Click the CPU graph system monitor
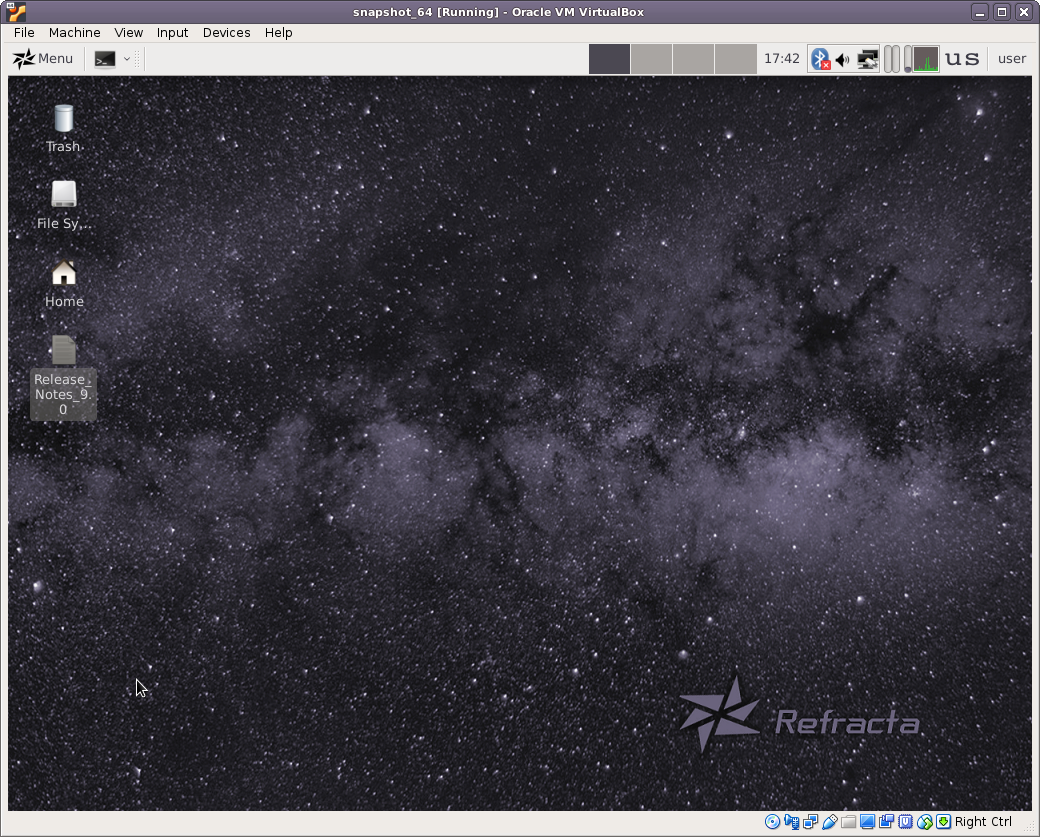Viewport: 1040px width, 837px height. [x=926, y=59]
